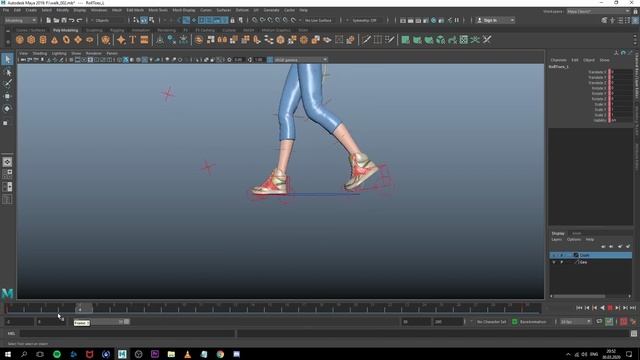Toggle visibility of the Cont display layer
The height and width of the screenshot is (360, 640).
pos(554,255)
